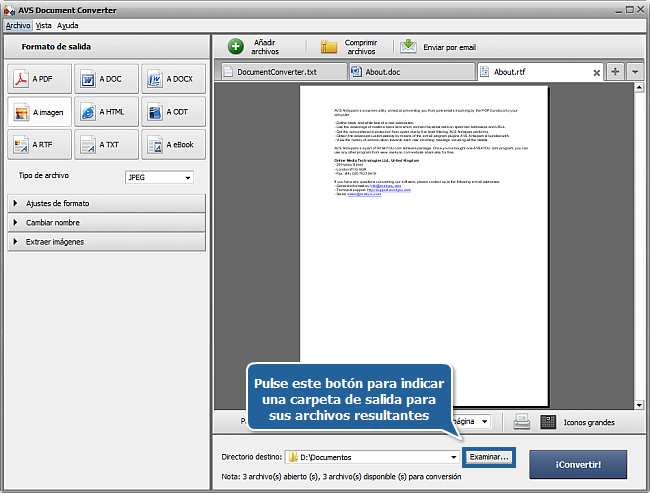Pick the A TXT output format
Image resolution: width=650 pixels, height=493 pixels.
point(107,145)
